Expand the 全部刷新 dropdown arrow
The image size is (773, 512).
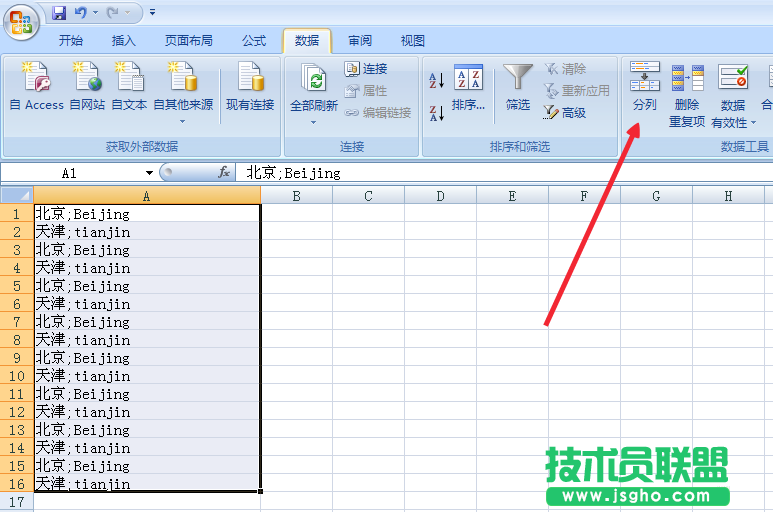point(314,122)
